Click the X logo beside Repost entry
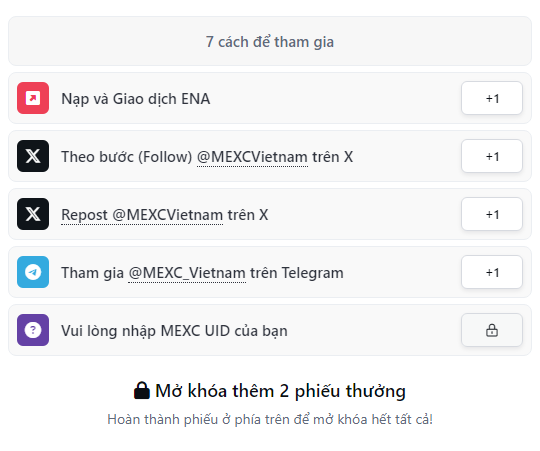Screen dimensions: 540x451 (x=33, y=214)
